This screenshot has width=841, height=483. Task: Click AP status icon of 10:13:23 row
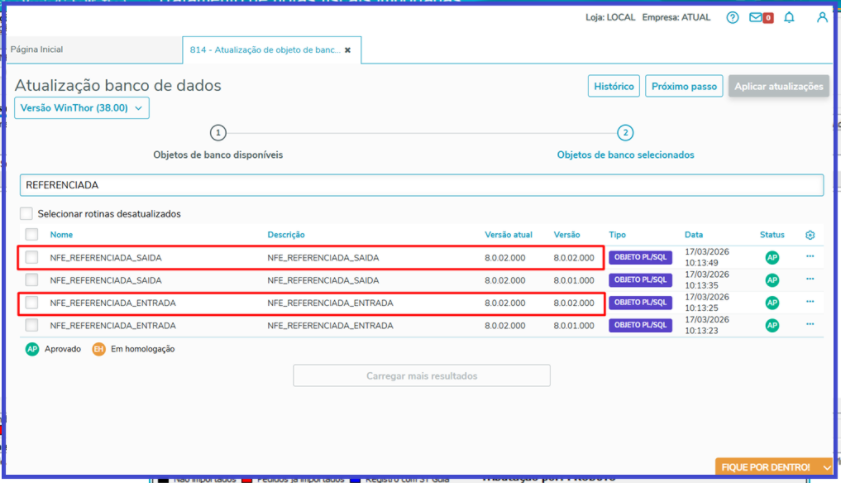pyautogui.click(x=772, y=325)
